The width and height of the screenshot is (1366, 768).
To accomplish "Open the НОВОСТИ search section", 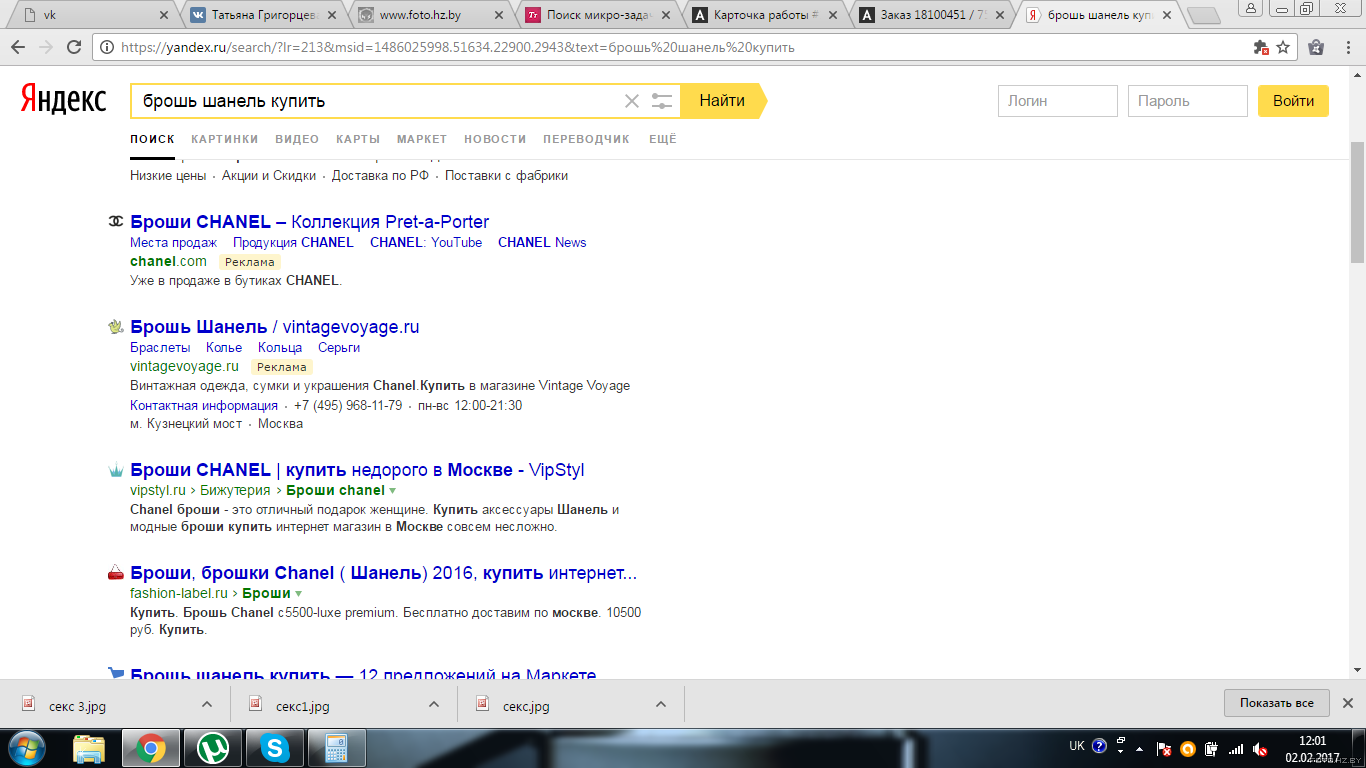I will [x=495, y=139].
